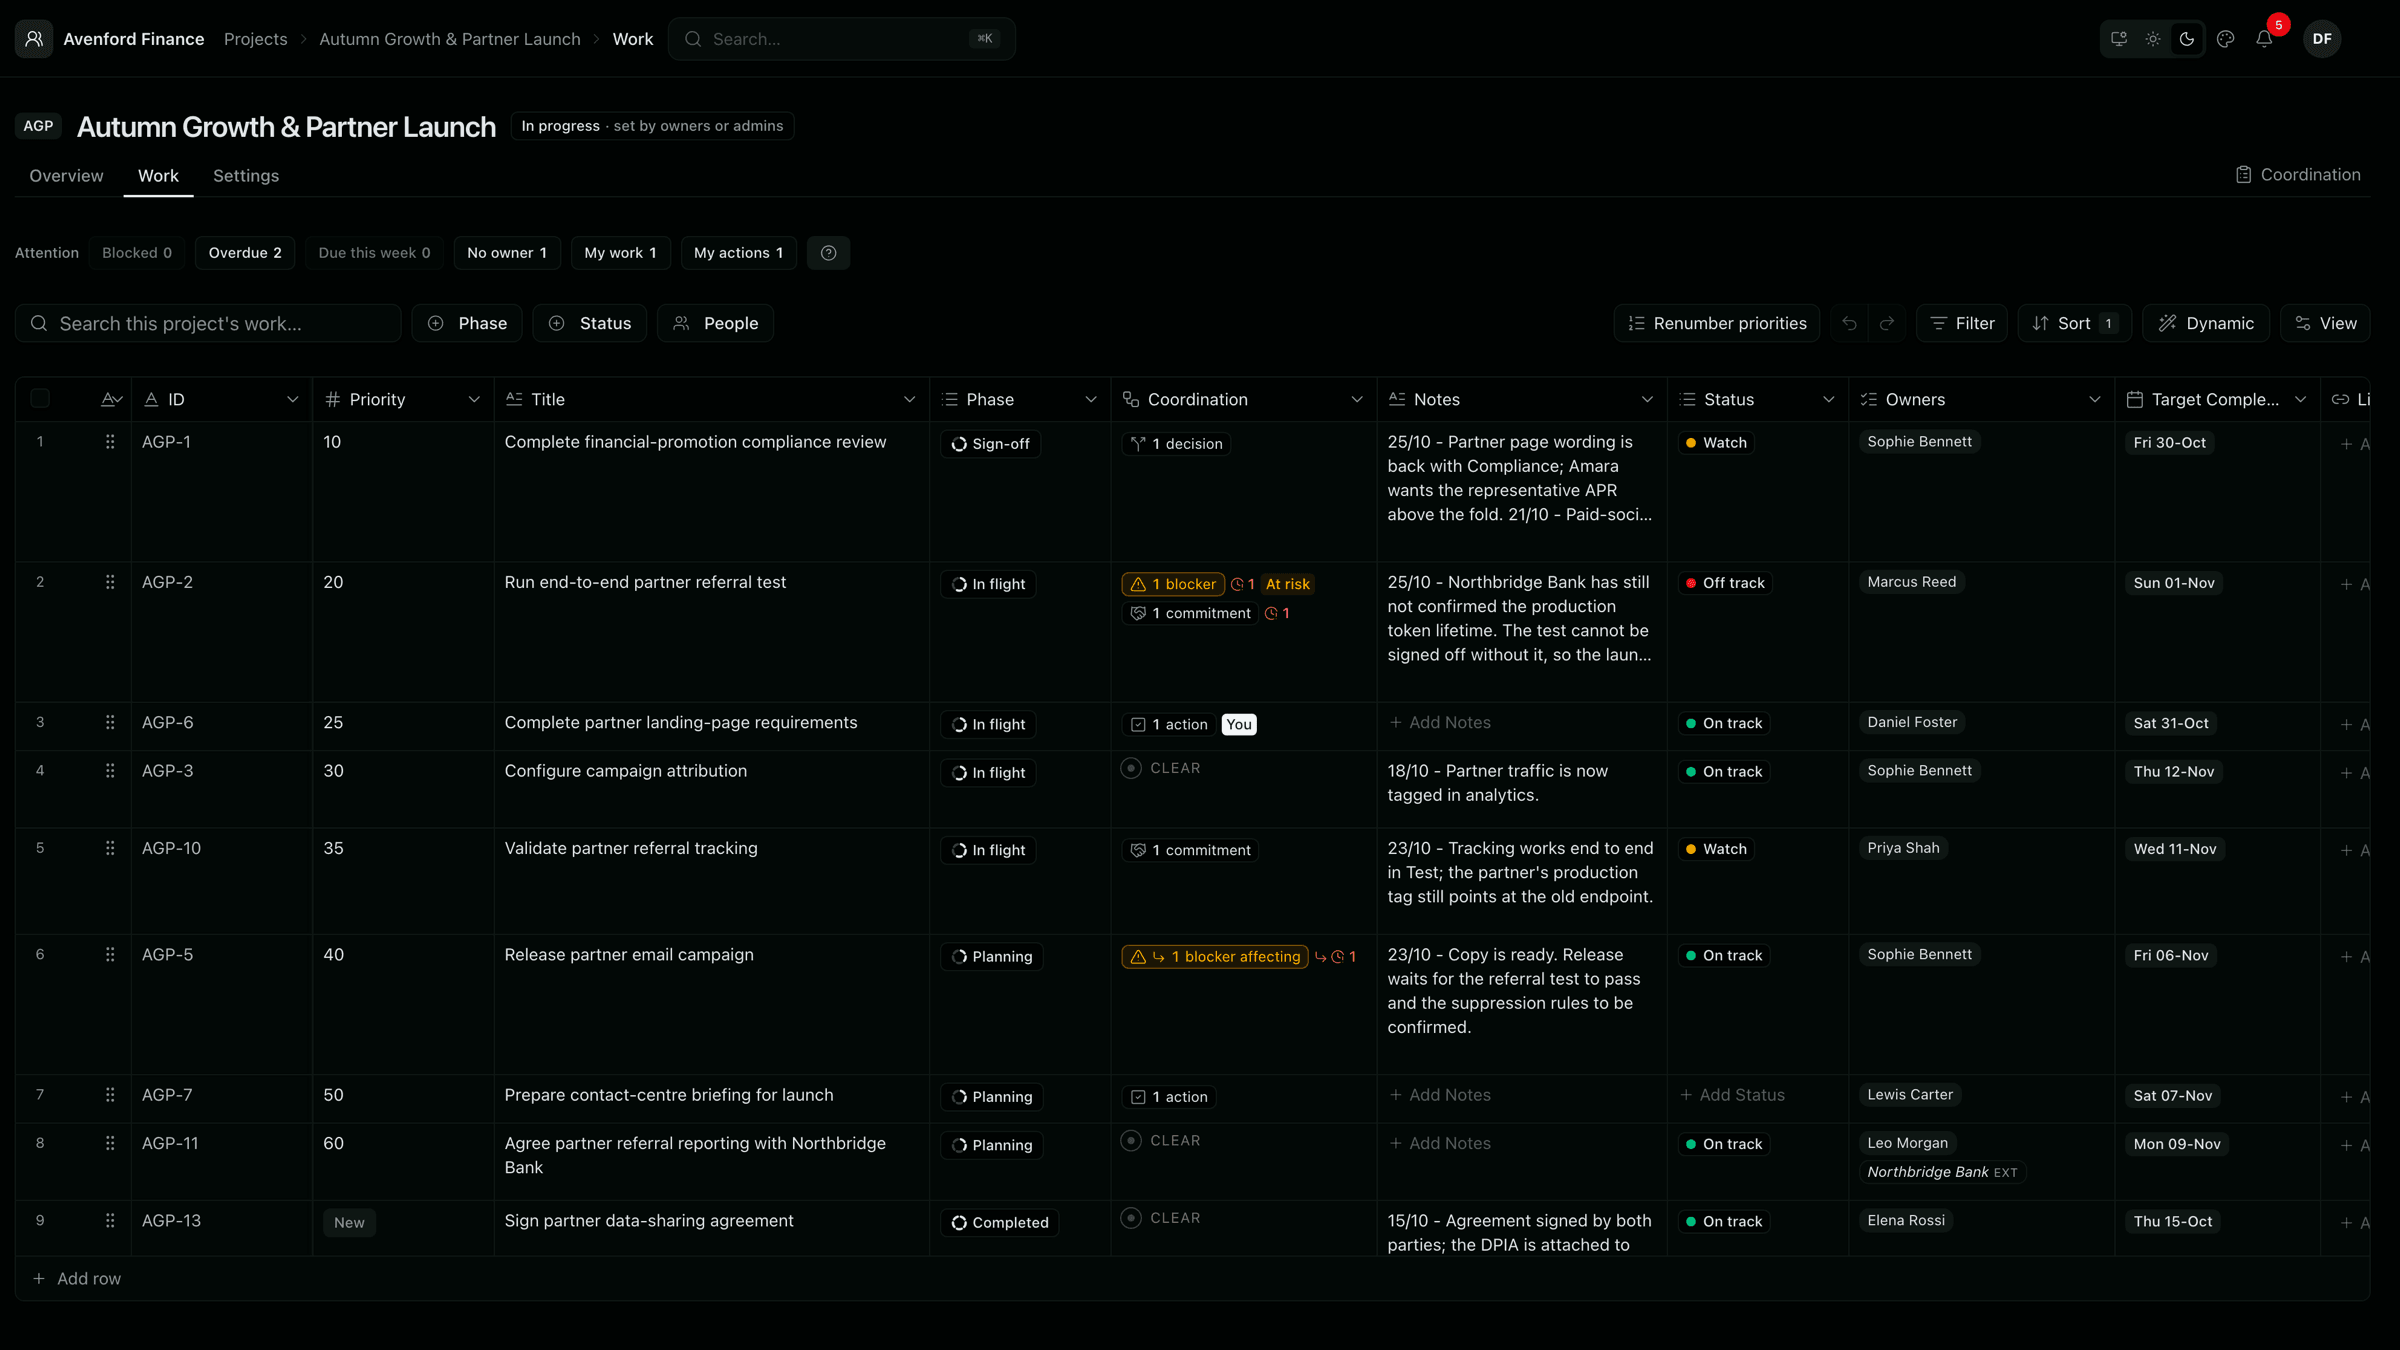Open Watch status pill on AGP-1
Screen dimensions: 2400x1350
coord(1716,443)
